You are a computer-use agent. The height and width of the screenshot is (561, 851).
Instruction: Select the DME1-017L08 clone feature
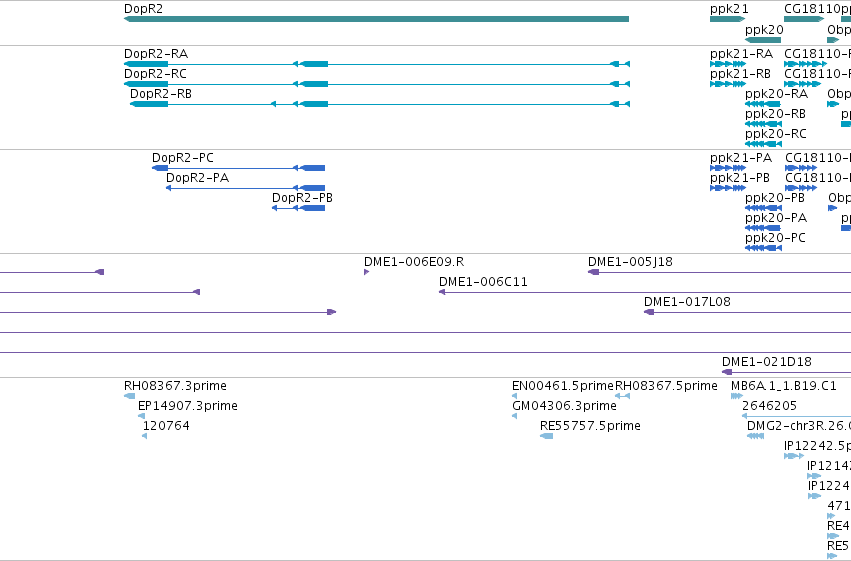click(x=747, y=312)
